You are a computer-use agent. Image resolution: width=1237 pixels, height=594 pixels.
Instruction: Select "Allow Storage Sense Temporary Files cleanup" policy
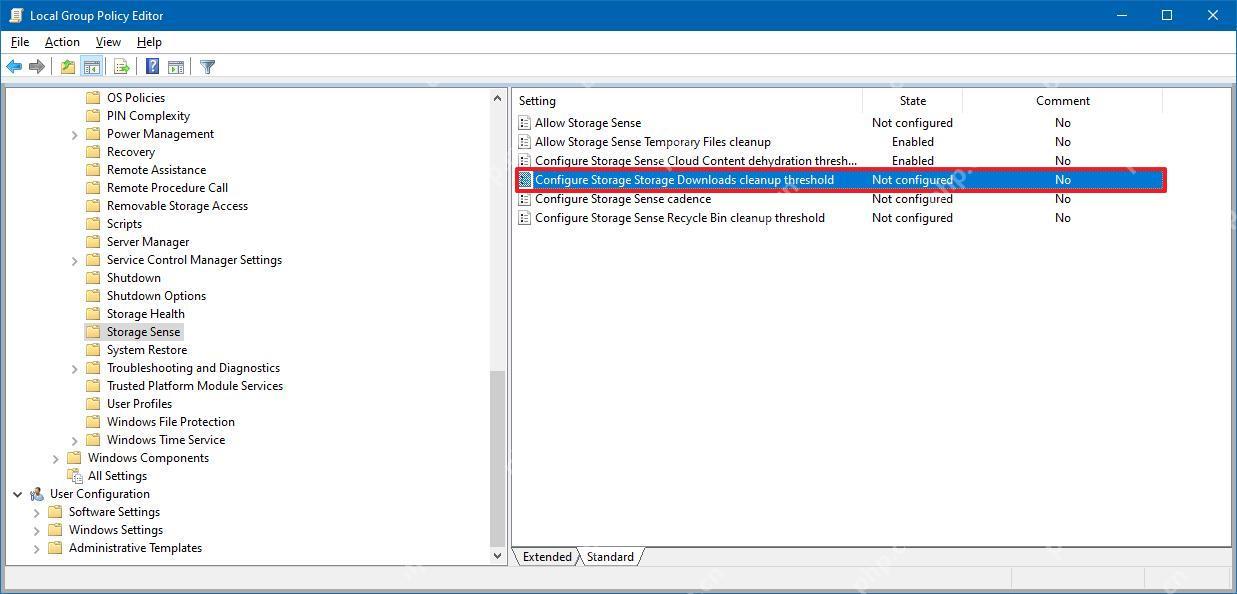653,142
